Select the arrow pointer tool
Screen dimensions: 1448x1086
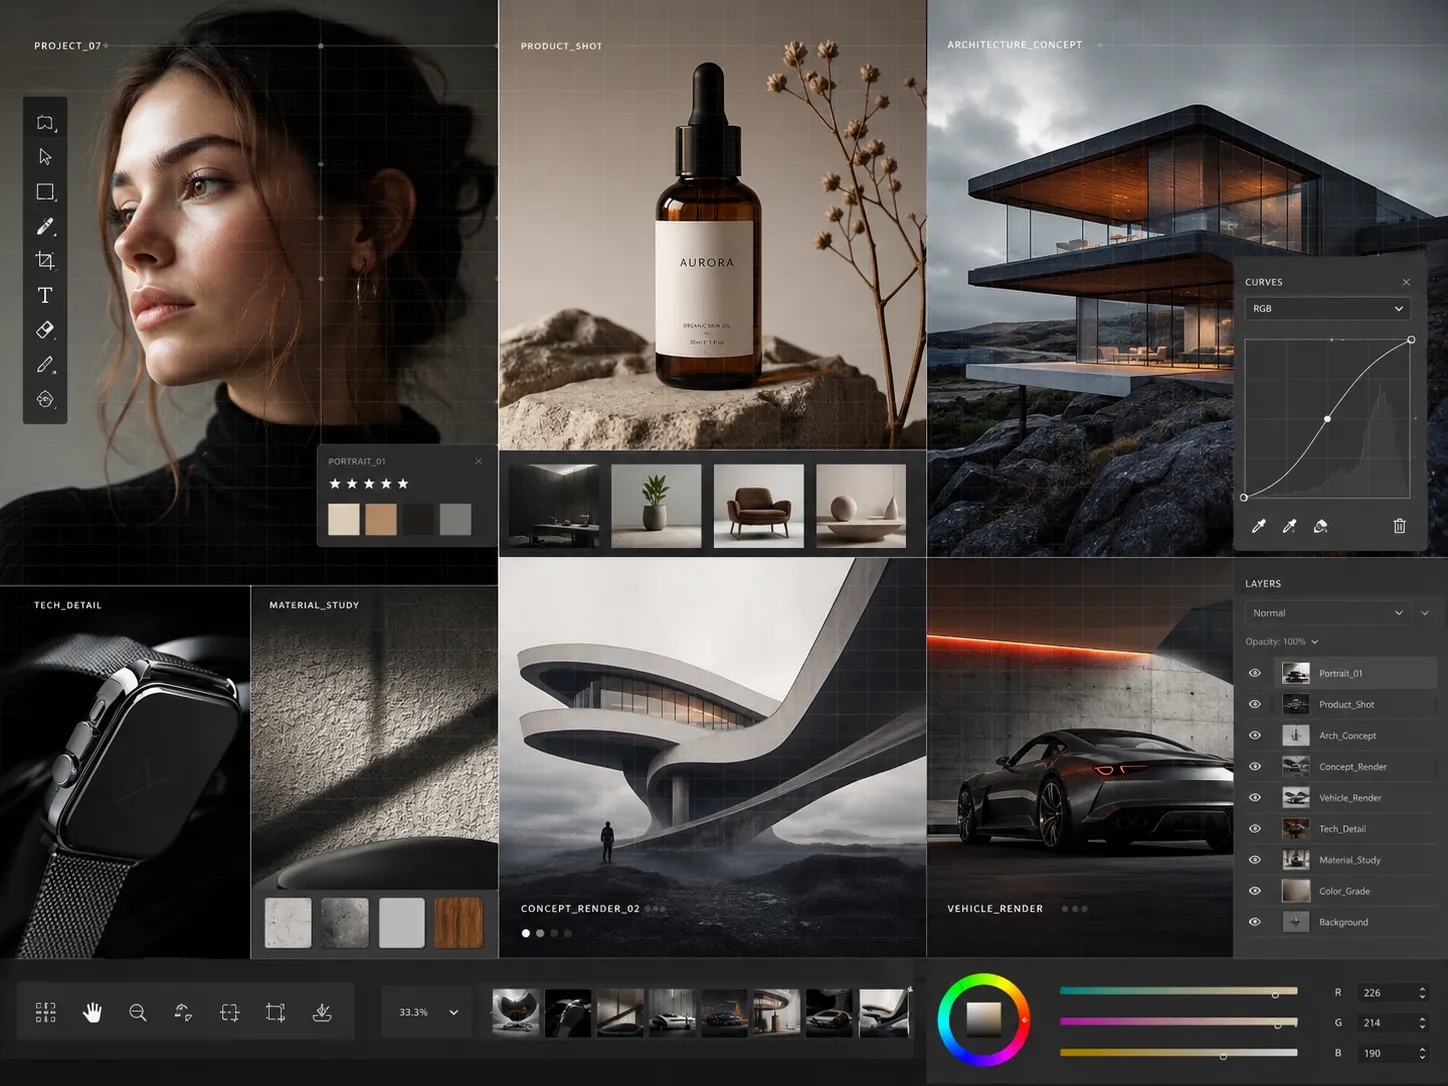coord(45,157)
